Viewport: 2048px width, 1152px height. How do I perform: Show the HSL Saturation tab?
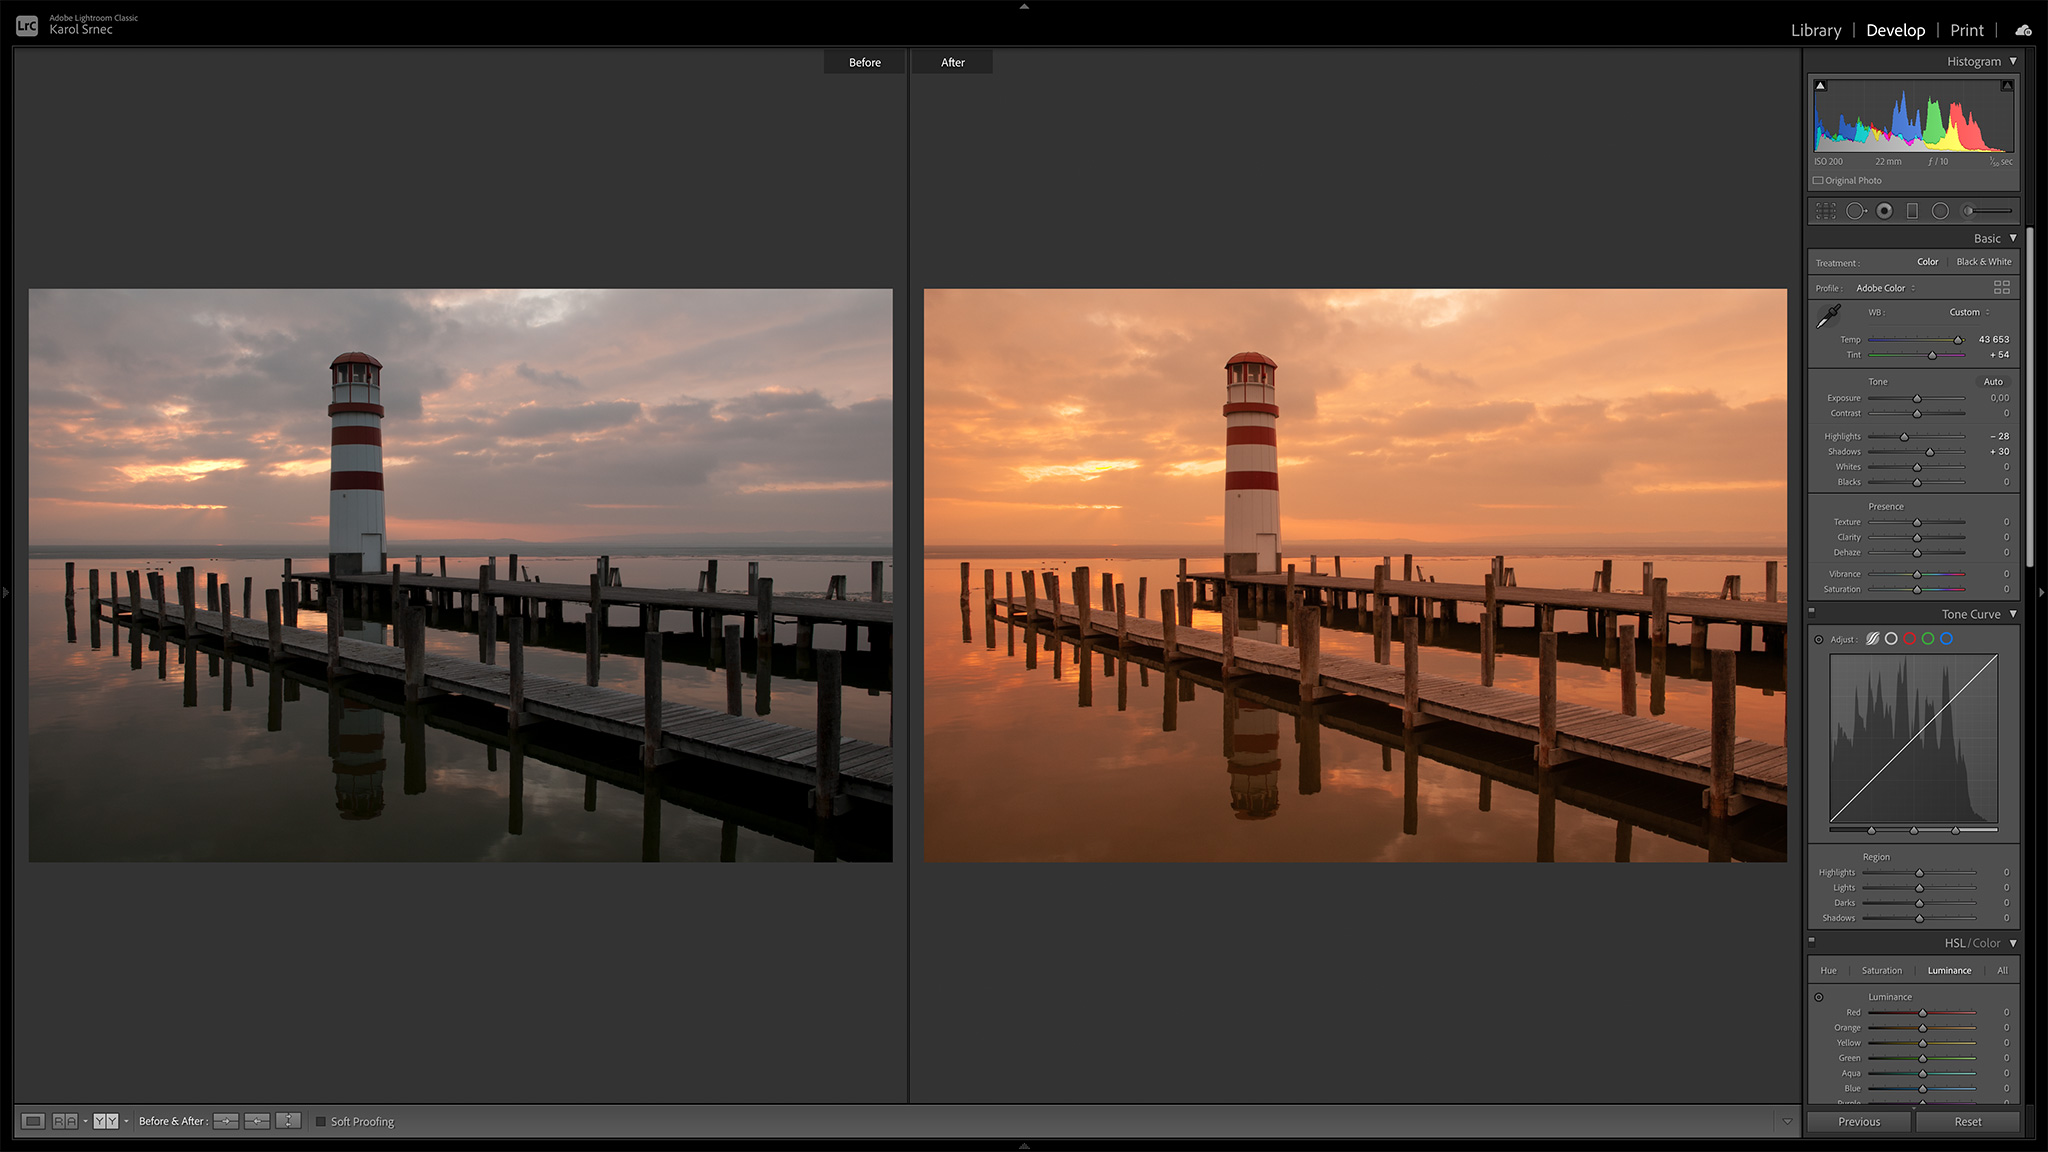(x=1882, y=970)
